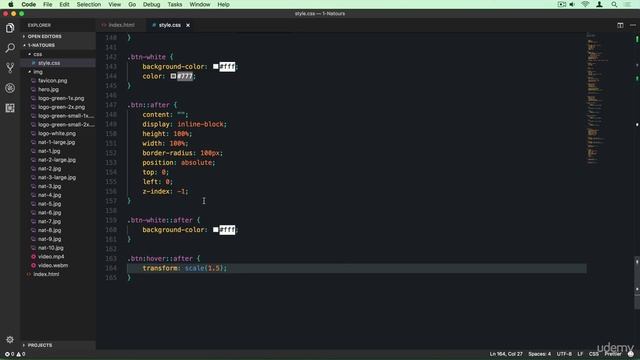Click the volume icon in menu bar
640x360 pixels.
(572, 4)
